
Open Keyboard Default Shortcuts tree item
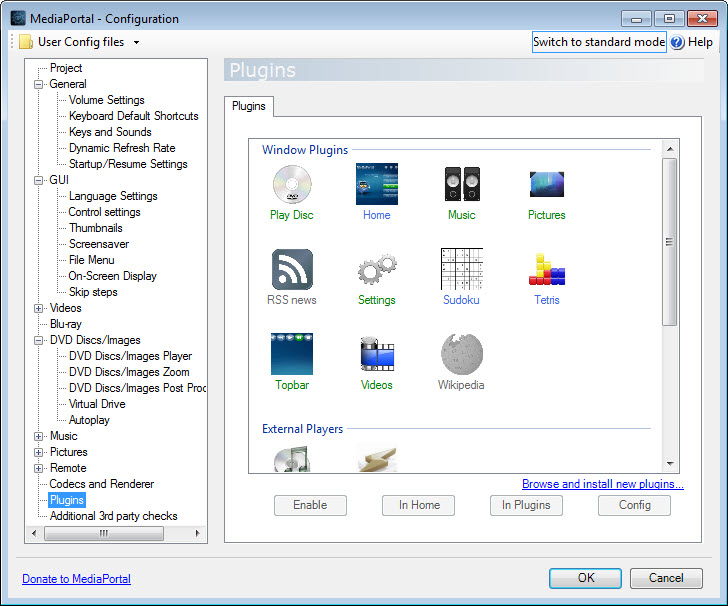click(x=134, y=116)
